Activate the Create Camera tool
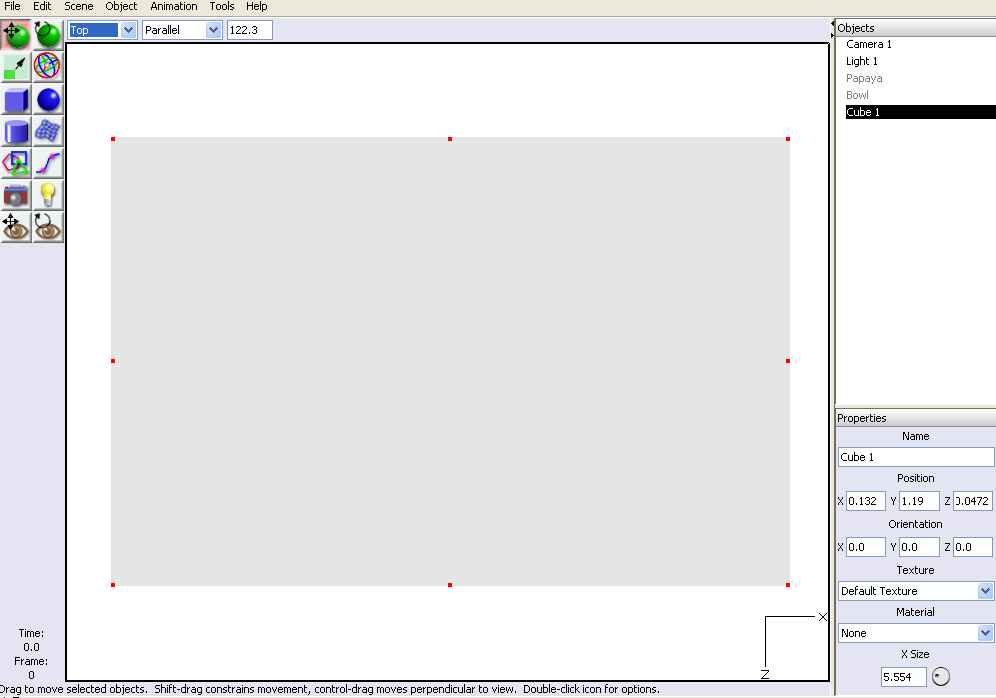The width and height of the screenshot is (996, 698). (x=16, y=195)
